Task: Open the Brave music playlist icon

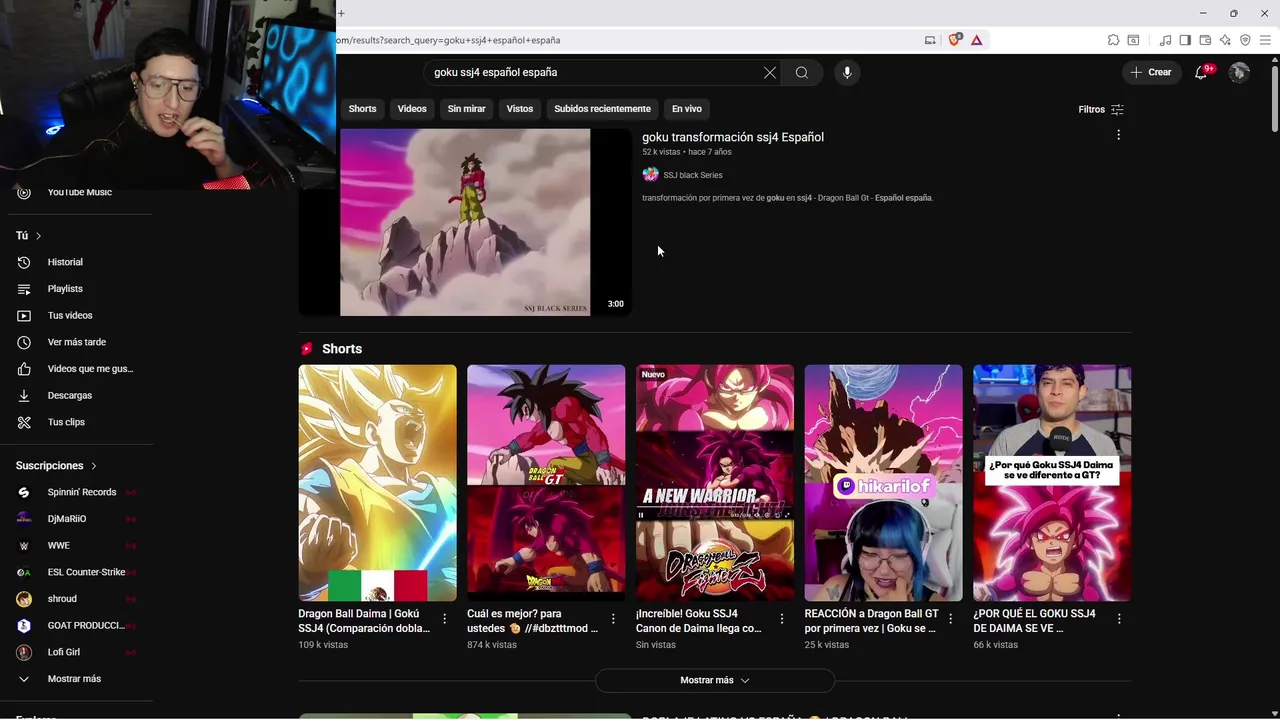Action: pyautogui.click(x=1165, y=40)
